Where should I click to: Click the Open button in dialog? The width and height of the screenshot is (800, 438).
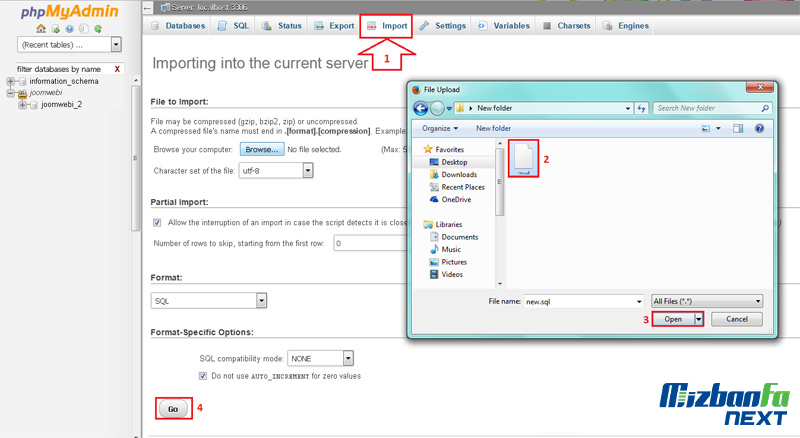pyautogui.click(x=673, y=319)
